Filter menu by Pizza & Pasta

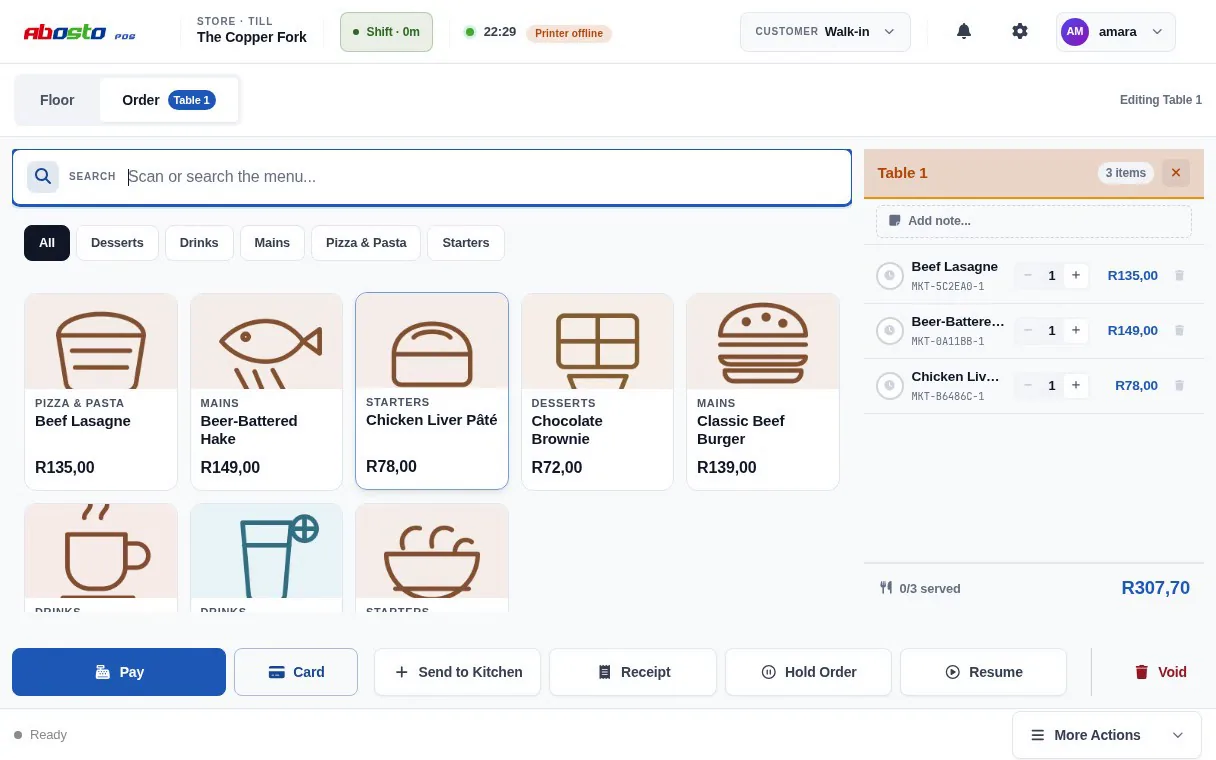tap(366, 243)
